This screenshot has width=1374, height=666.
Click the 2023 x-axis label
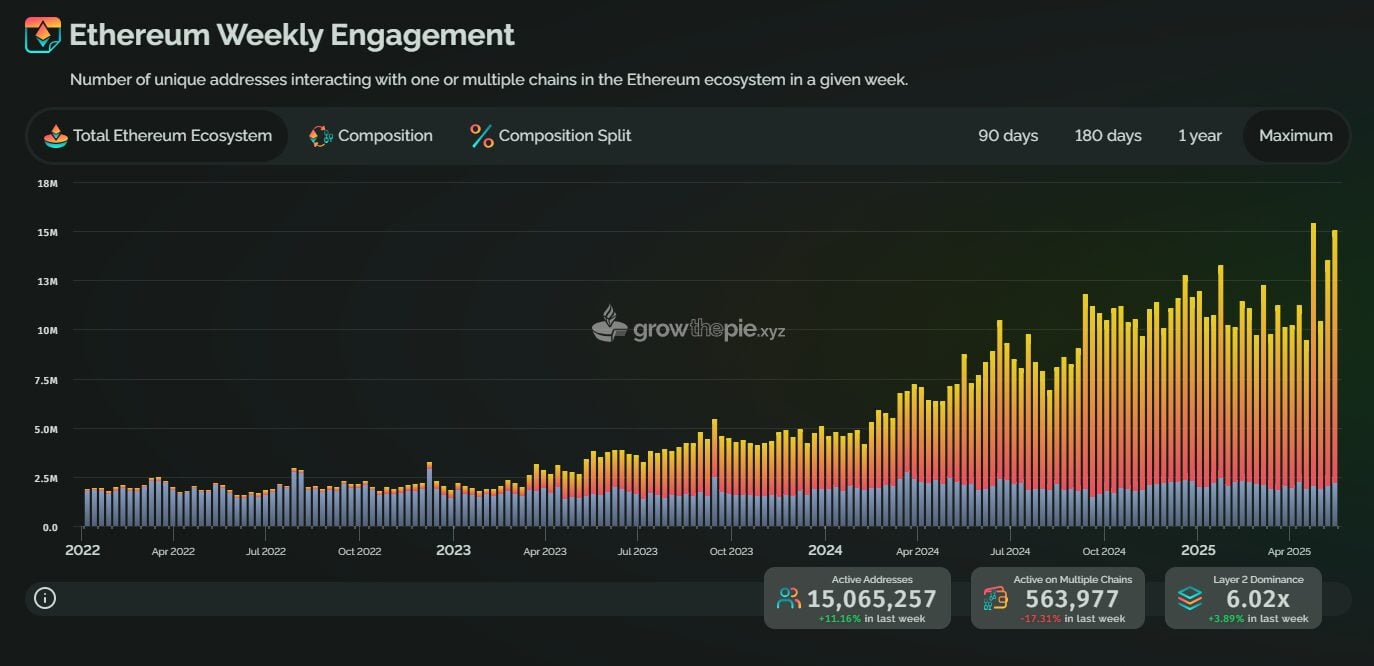pos(453,550)
